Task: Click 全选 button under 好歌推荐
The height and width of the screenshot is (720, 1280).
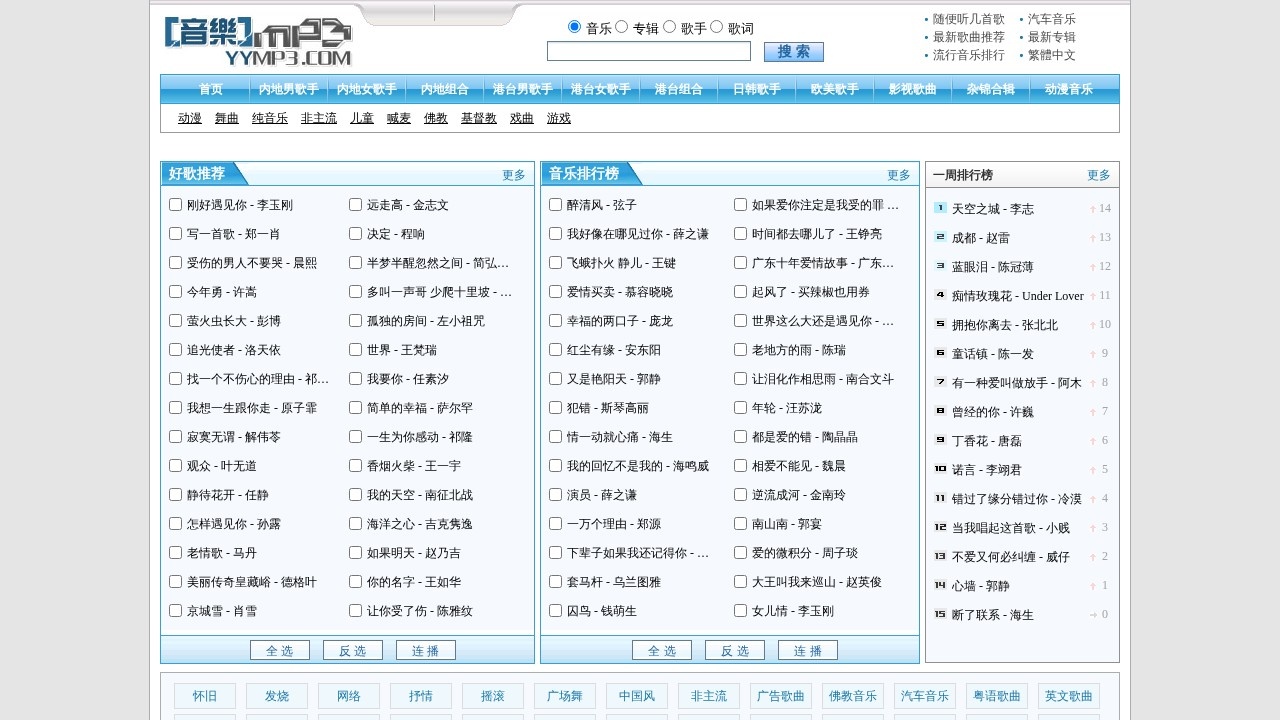Action: point(280,651)
